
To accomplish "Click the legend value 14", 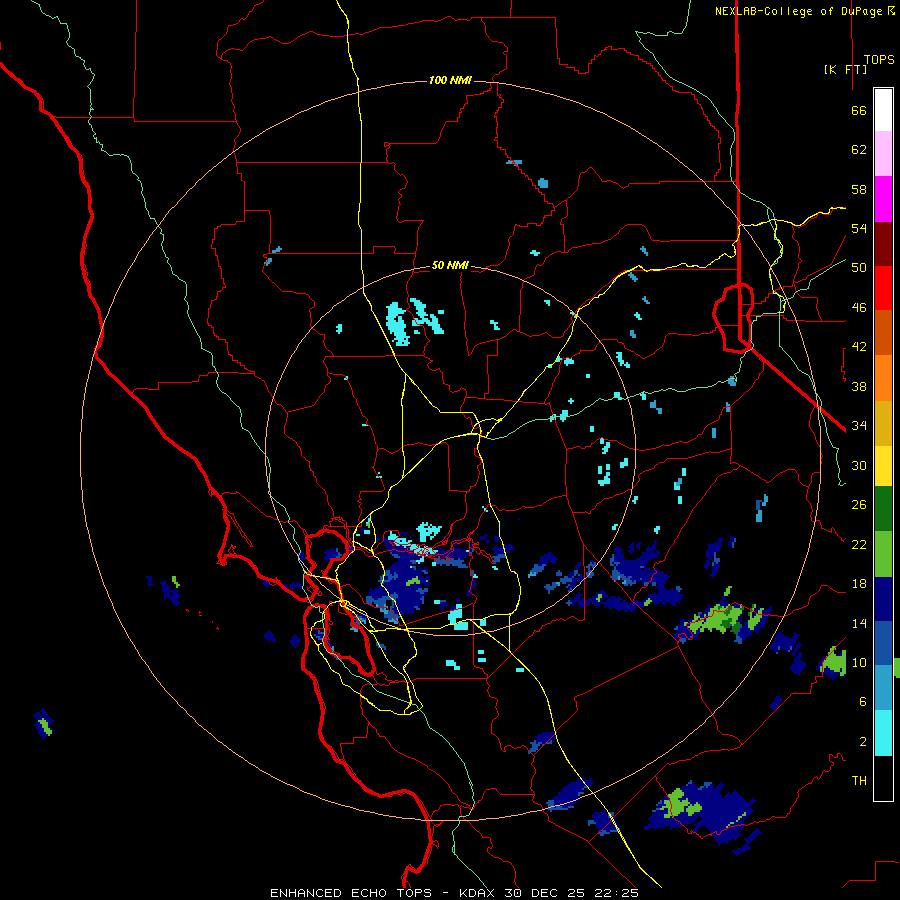I will pos(859,623).
